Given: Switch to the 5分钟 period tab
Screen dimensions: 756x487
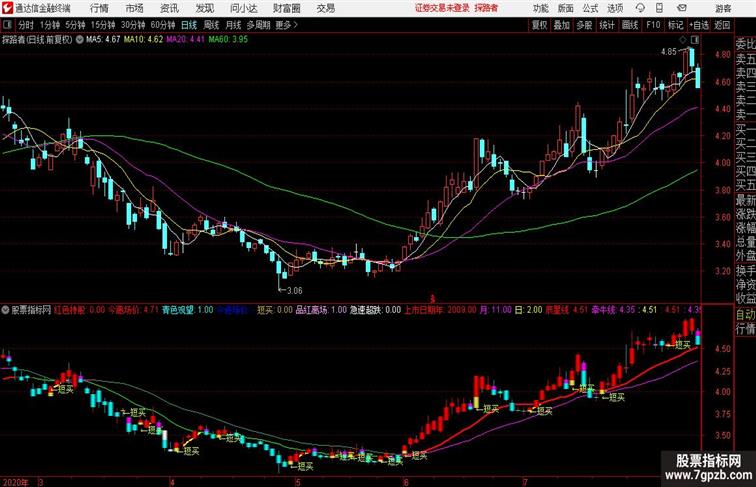Looking at the screenshot, I should point(75,25).
